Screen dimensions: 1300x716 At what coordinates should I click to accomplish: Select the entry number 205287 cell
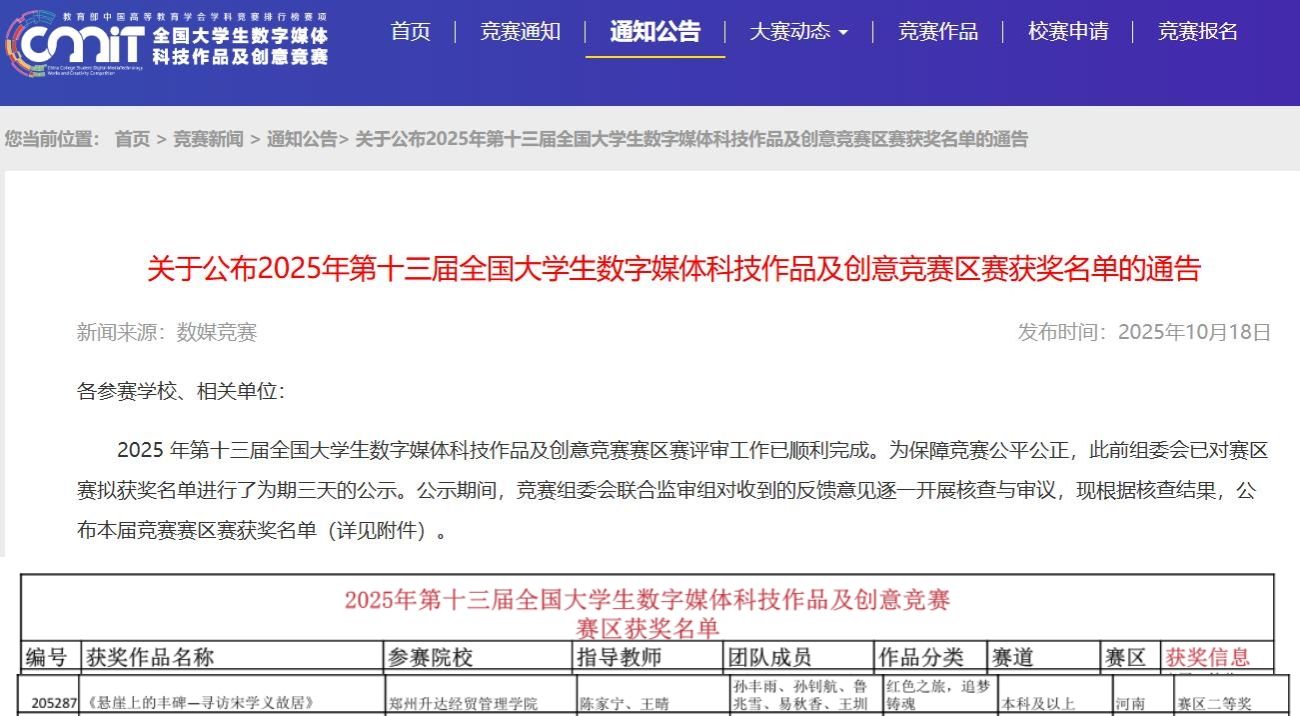(x=54, y=703)
